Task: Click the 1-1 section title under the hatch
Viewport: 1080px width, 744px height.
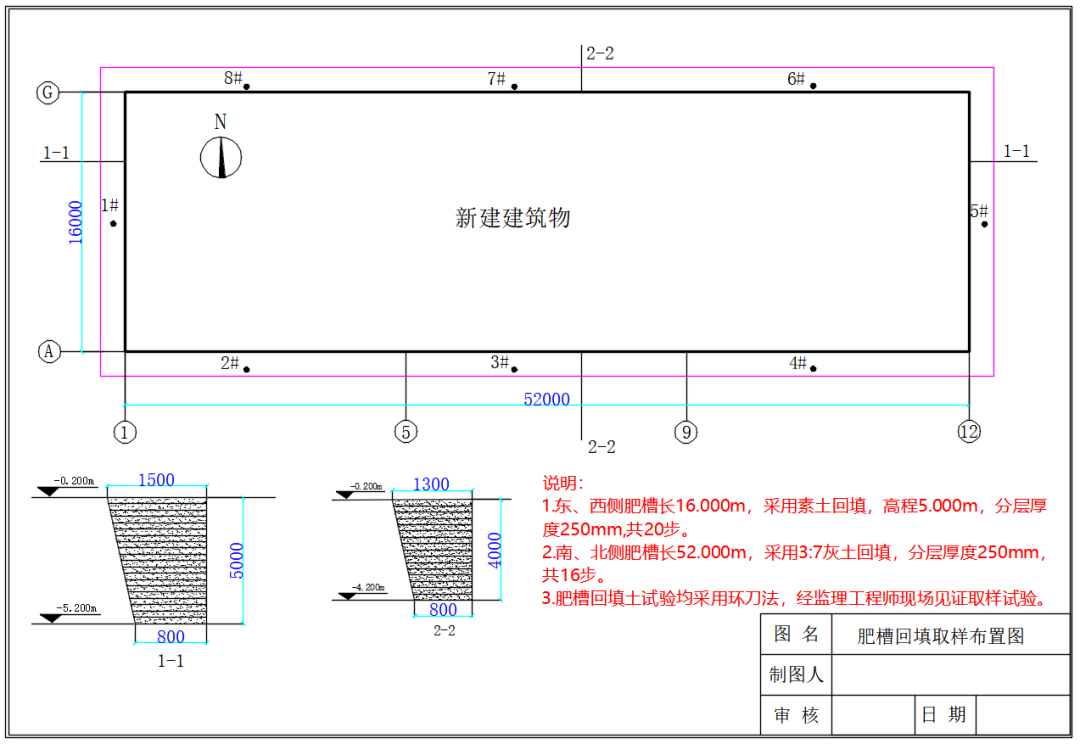Action: [171, 661]
